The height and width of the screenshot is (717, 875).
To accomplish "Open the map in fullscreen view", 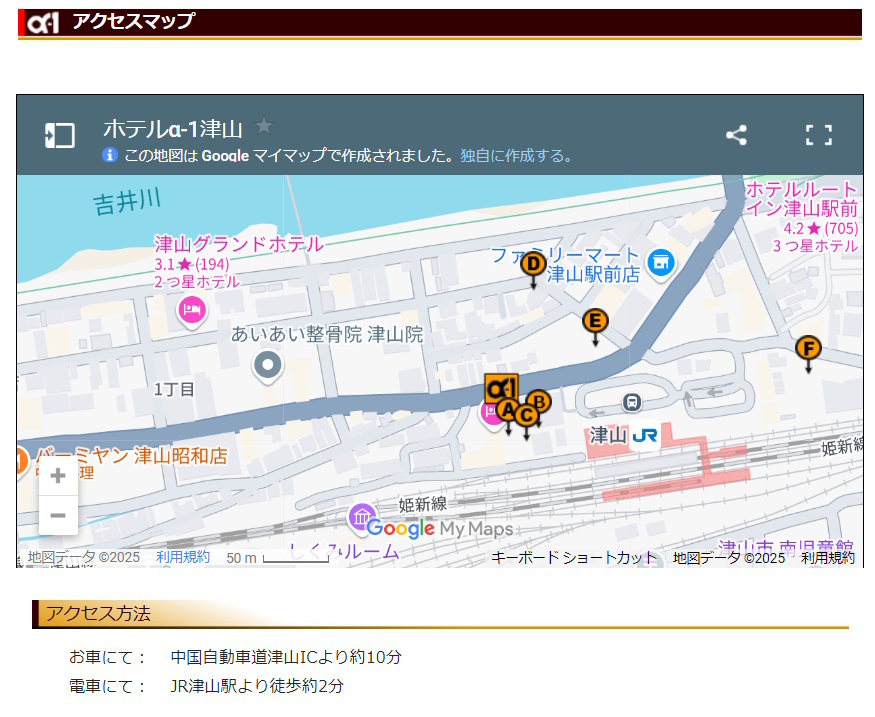I will pos(819,135).
